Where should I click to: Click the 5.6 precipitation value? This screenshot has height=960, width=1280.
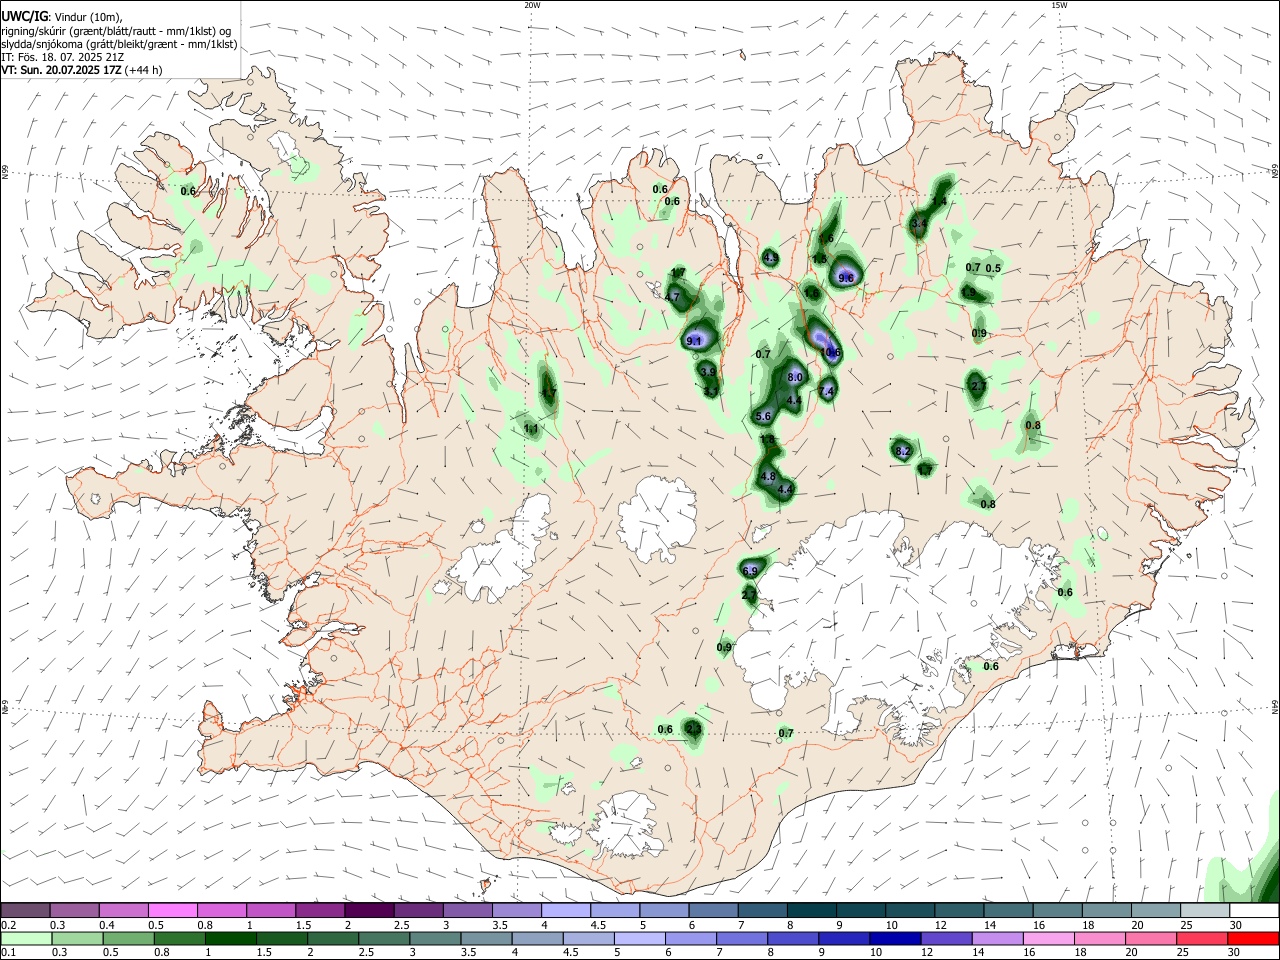tap(763, 416)
